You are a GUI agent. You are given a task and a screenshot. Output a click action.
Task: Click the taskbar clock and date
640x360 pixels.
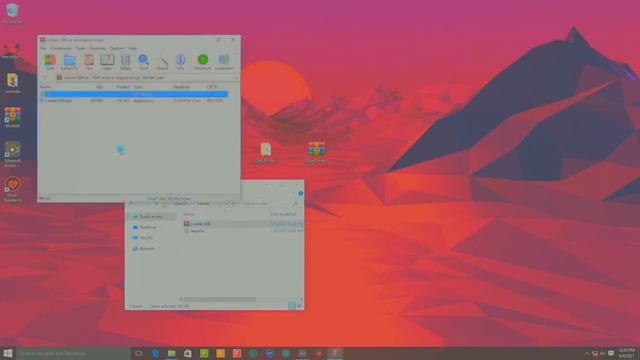click(x=626, y=353)
